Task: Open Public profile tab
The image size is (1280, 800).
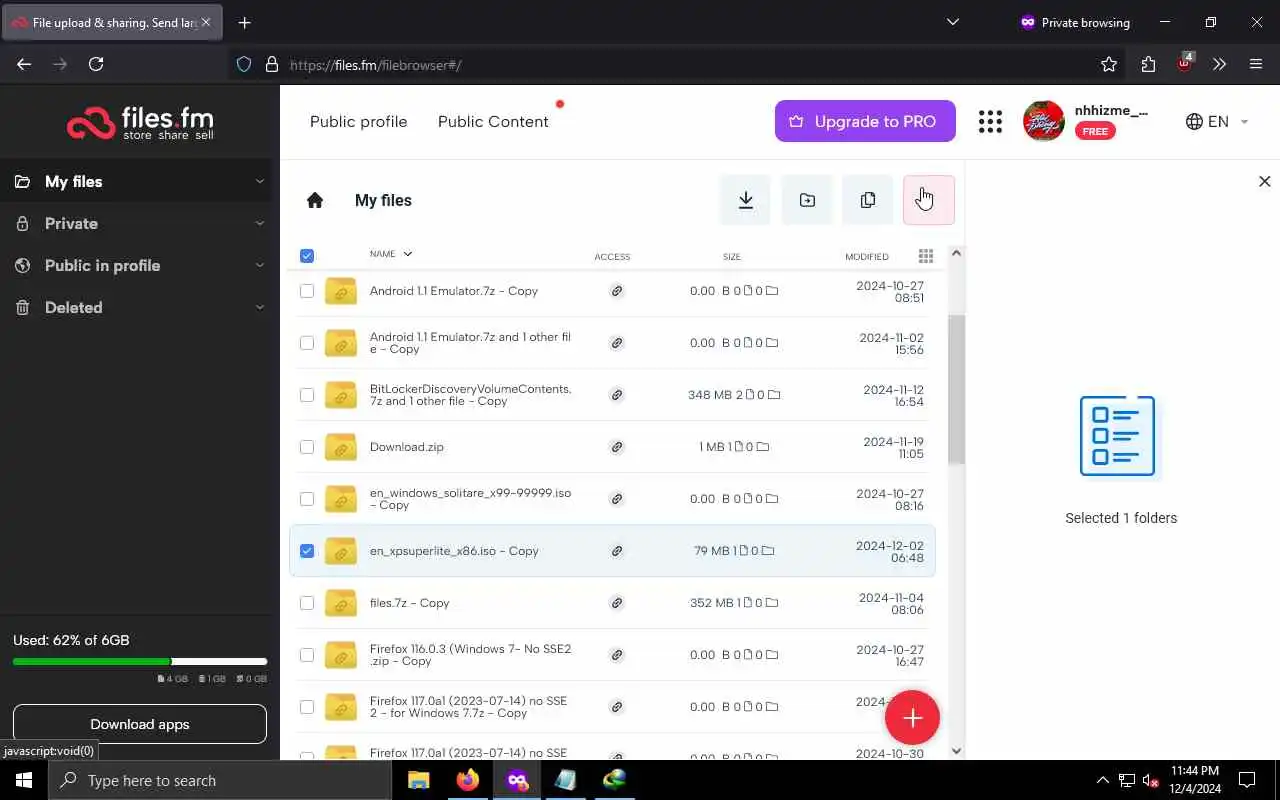Action: [358, 121]
